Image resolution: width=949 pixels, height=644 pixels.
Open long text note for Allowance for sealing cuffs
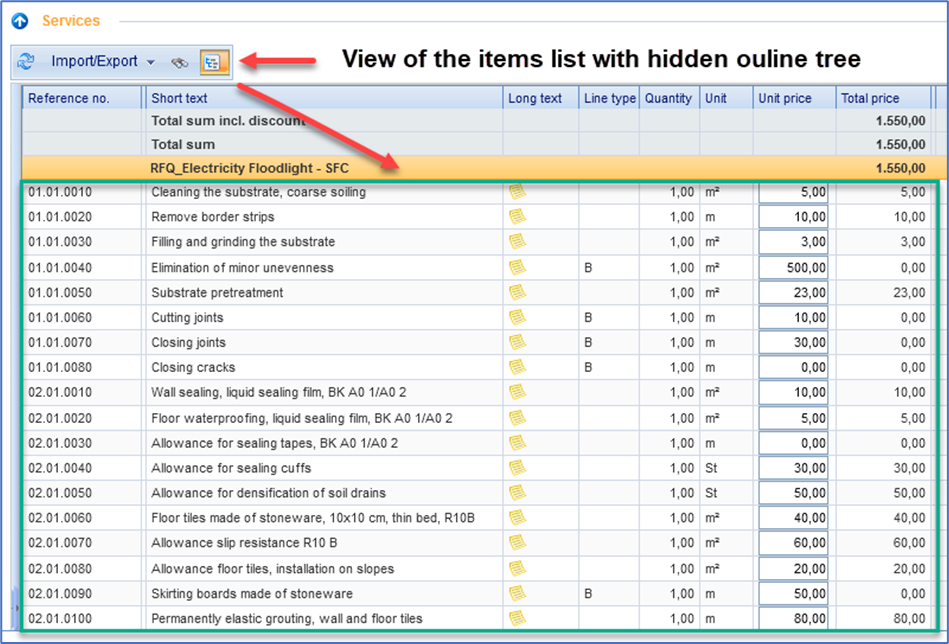pos(517,468)
